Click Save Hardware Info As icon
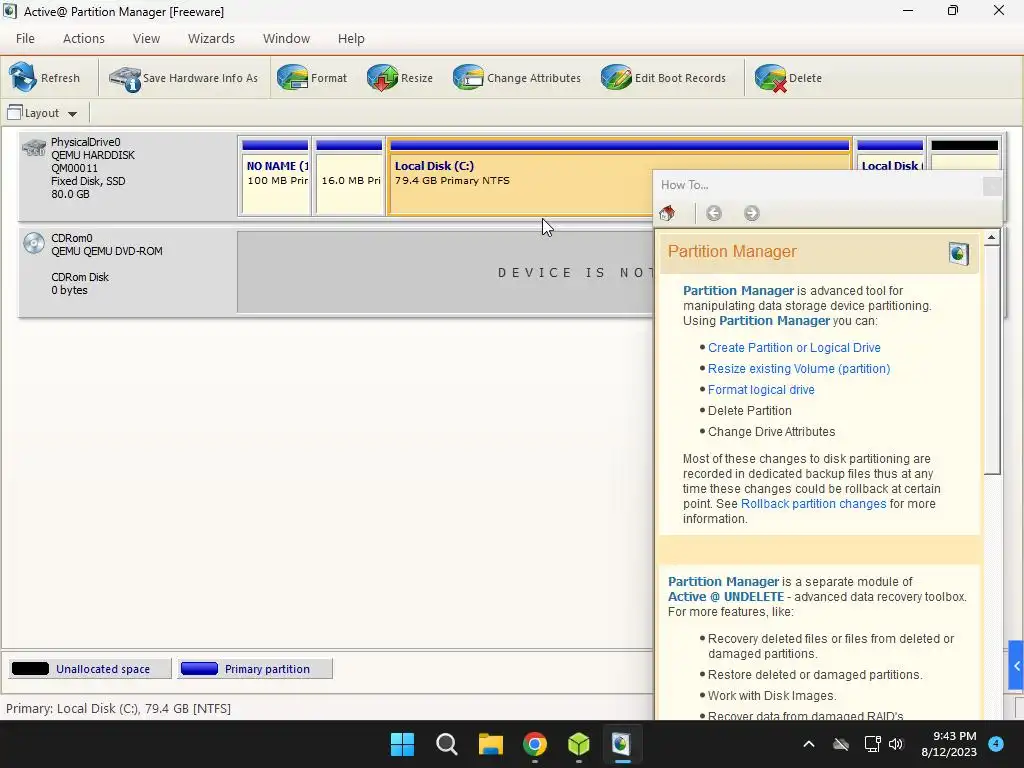 pyautogui.click(x=125, y=78)
